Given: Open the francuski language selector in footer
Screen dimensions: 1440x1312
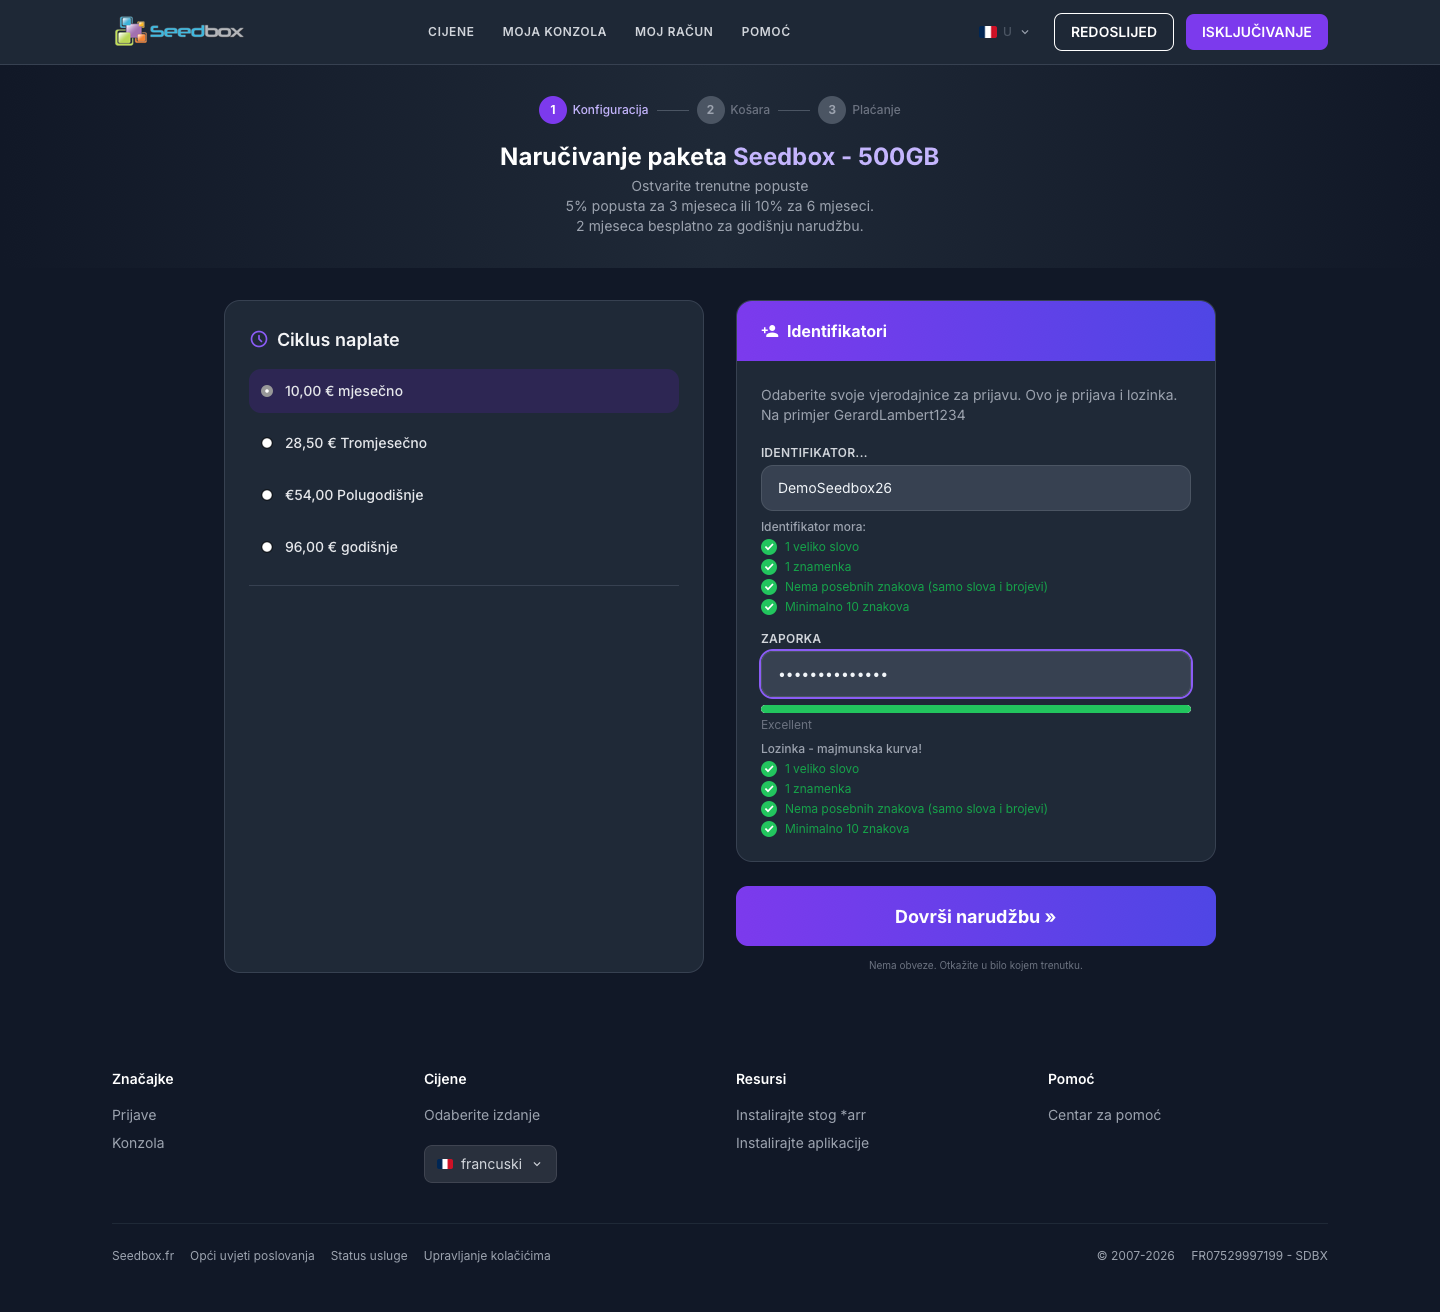Looking at the screenshot, I should (x=490, y=1164).
